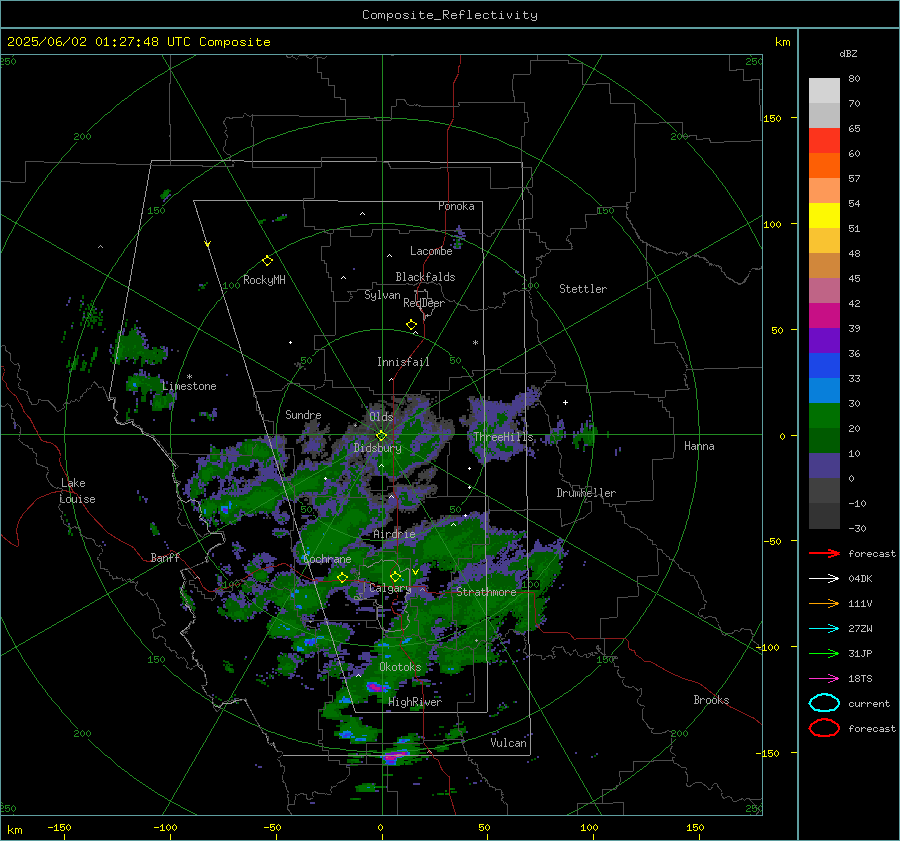Click the yellow diamond marker above RockyMH
The height and width of the screenshot is (841, 900).
[267, 261]
